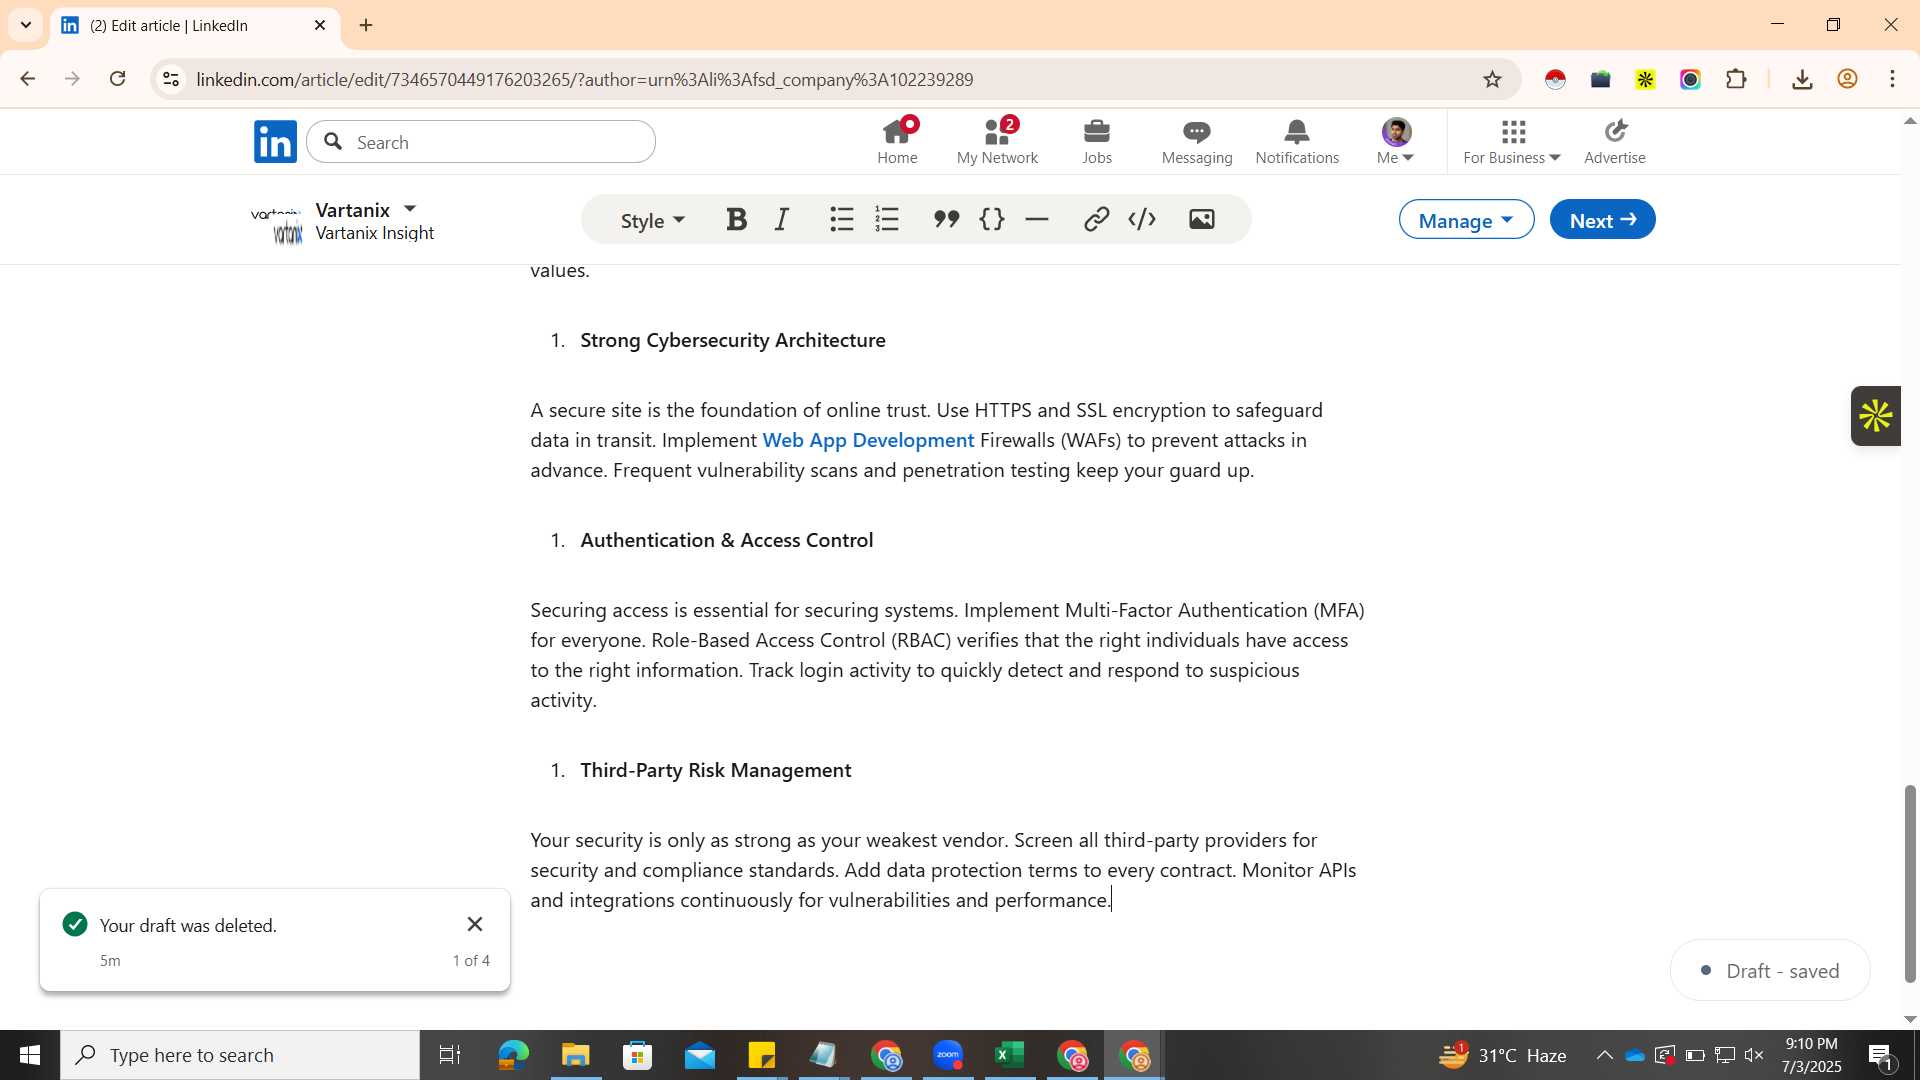The image size is (1920, 1080).
Task: Open Messaging
Action: pyautogui.click(x=1197, y=141)
